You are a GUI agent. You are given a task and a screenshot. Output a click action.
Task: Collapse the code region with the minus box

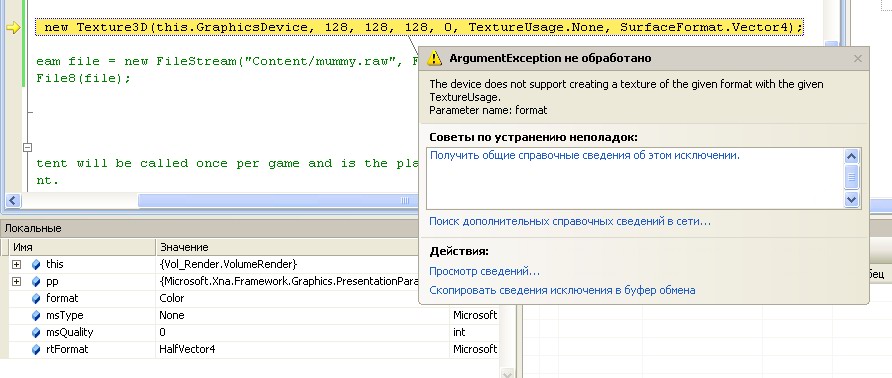tap(27, 147)
